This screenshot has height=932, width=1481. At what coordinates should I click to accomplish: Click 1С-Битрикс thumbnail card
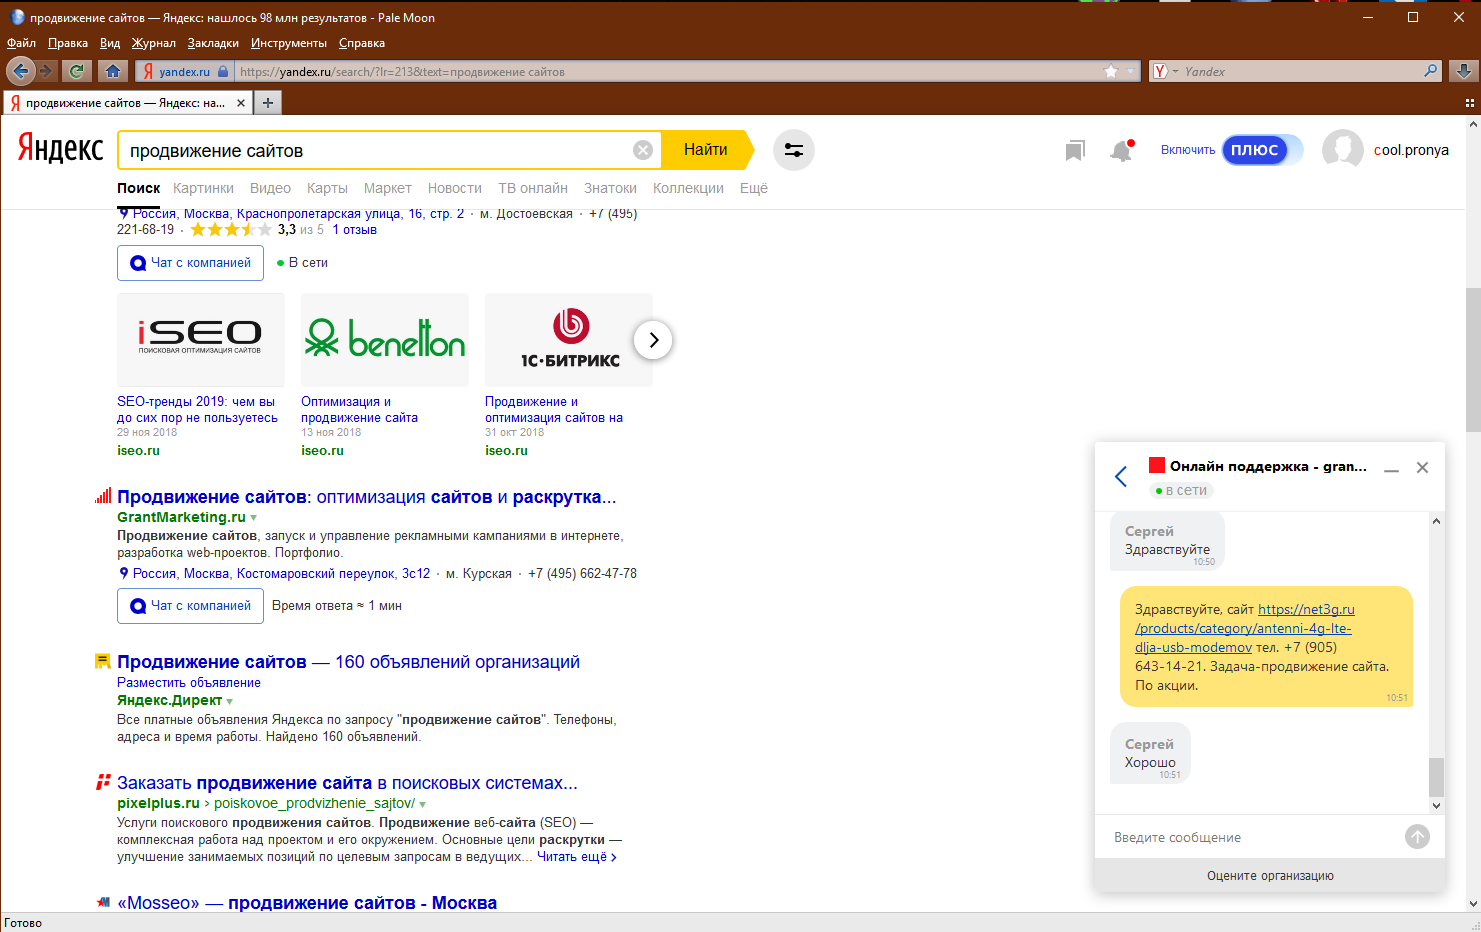569,340
